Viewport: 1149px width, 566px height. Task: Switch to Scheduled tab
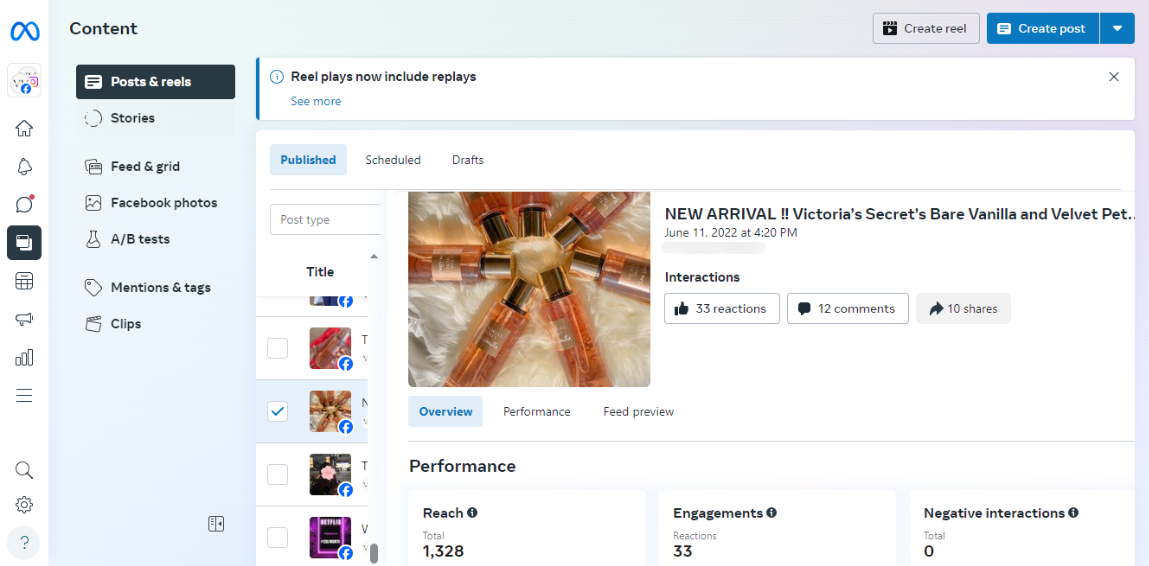[393, 160]
